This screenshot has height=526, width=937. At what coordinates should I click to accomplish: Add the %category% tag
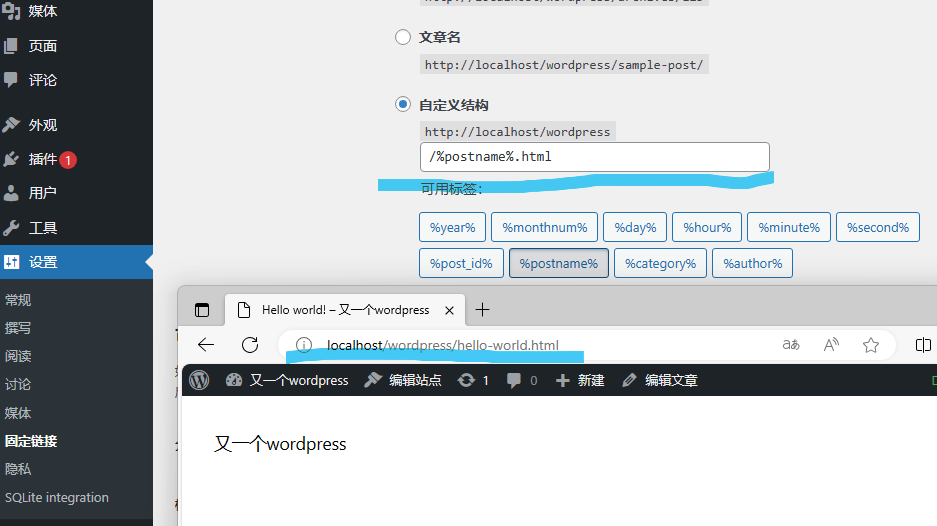point(660,264)
